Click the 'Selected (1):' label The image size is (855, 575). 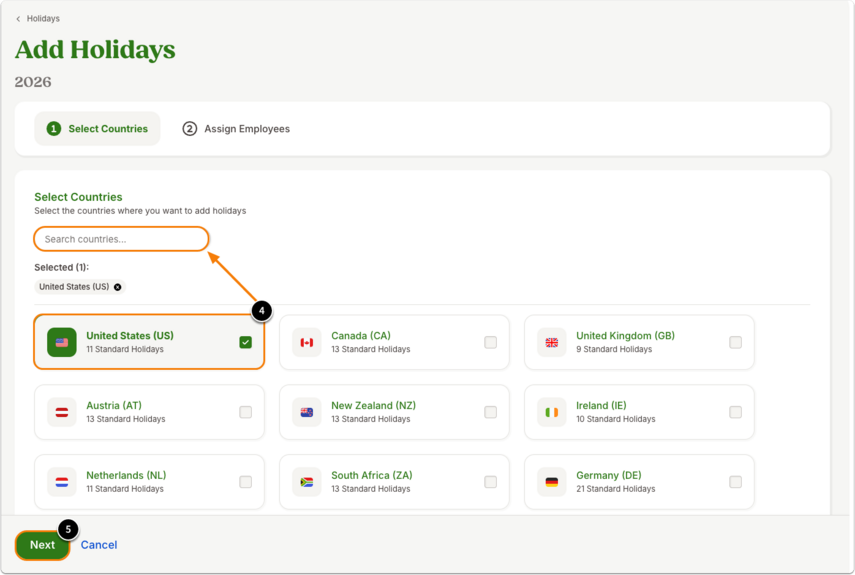tap(62, 267)
